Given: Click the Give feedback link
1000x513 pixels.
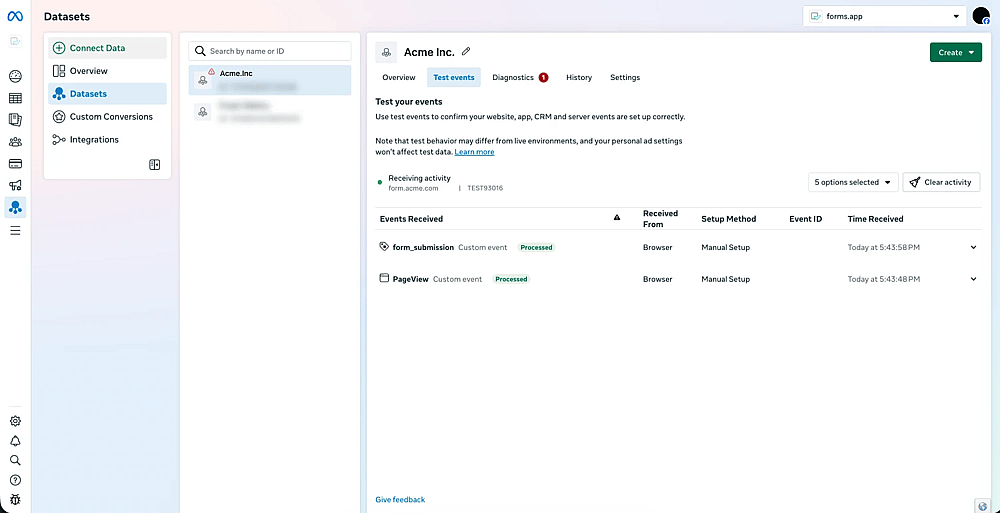Looking at the screenshot, I should click(400, 500).
